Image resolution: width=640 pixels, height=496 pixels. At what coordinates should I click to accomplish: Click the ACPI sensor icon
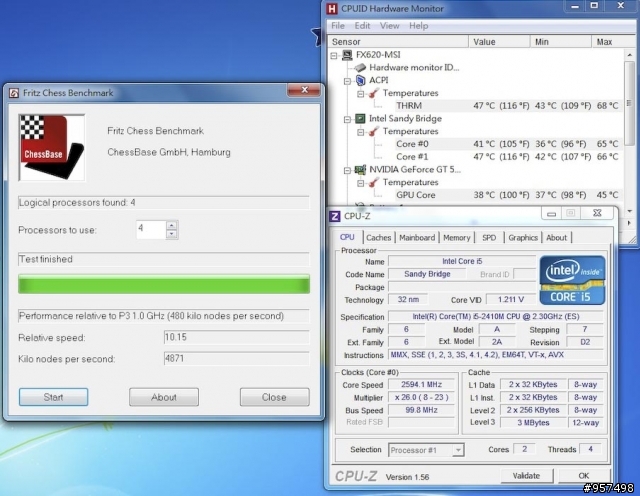(360, 80)
